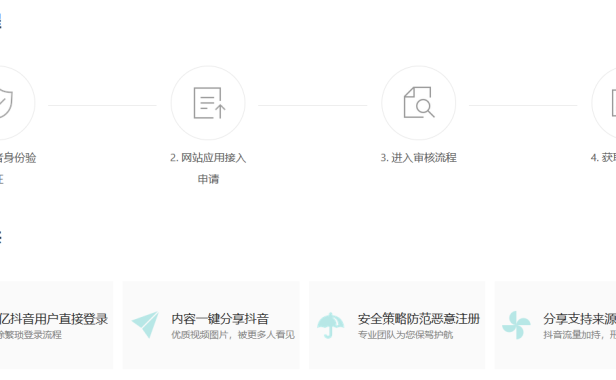Select the text '3. 进入审核流程'
Screen dimensions: 616x380
(x=418, y=158)
